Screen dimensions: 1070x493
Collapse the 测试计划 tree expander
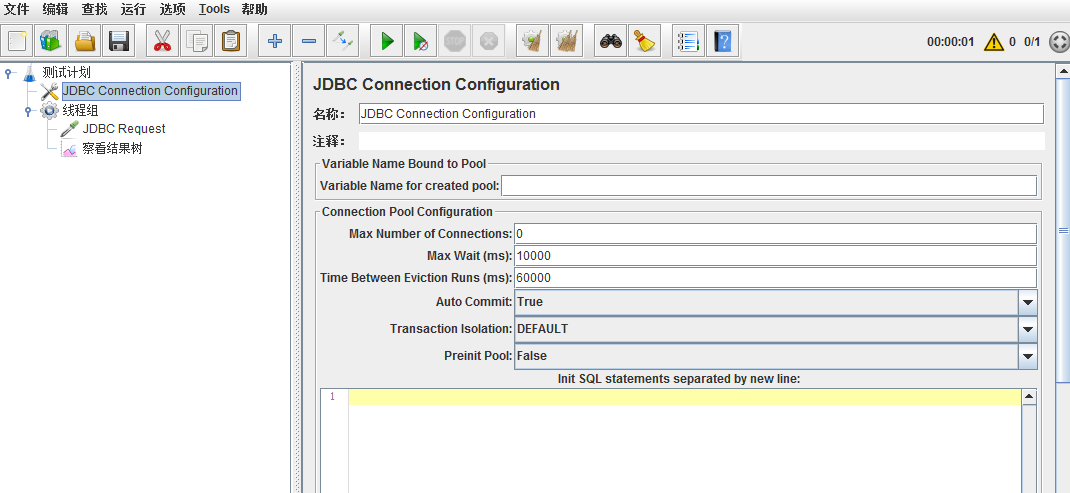[8, 72]
